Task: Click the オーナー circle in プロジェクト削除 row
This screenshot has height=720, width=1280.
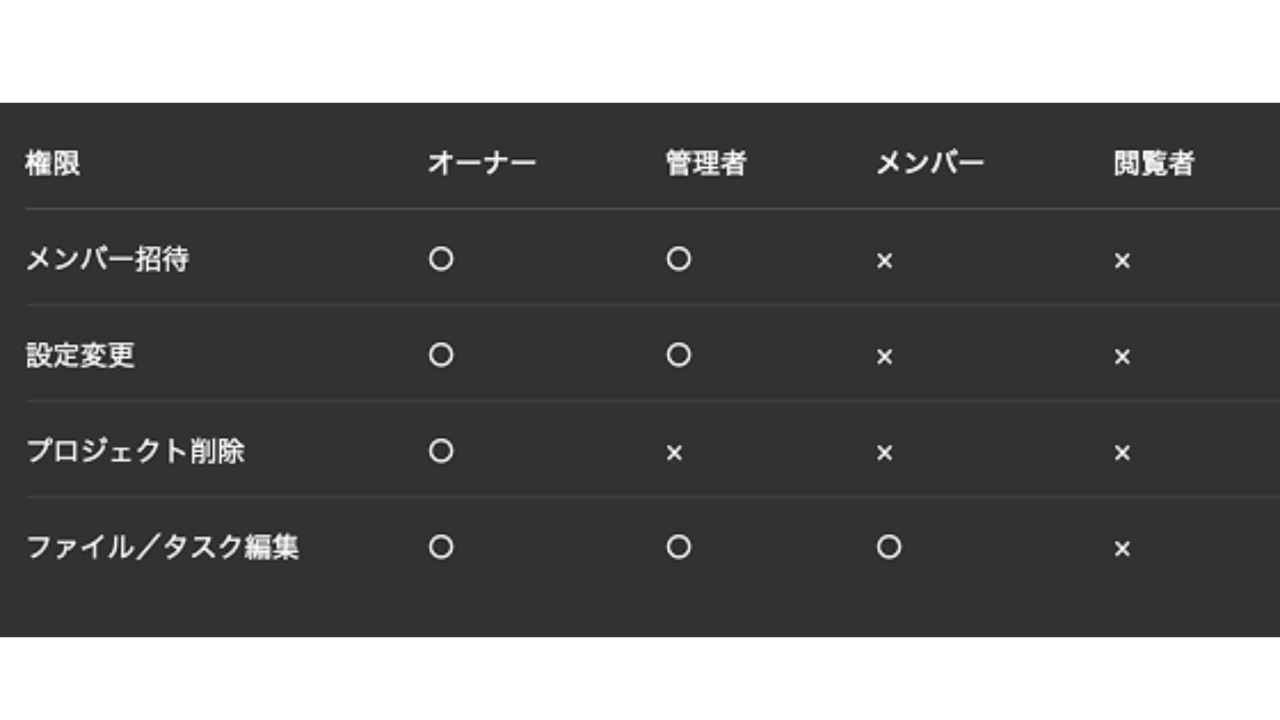Action: point(441,452)
